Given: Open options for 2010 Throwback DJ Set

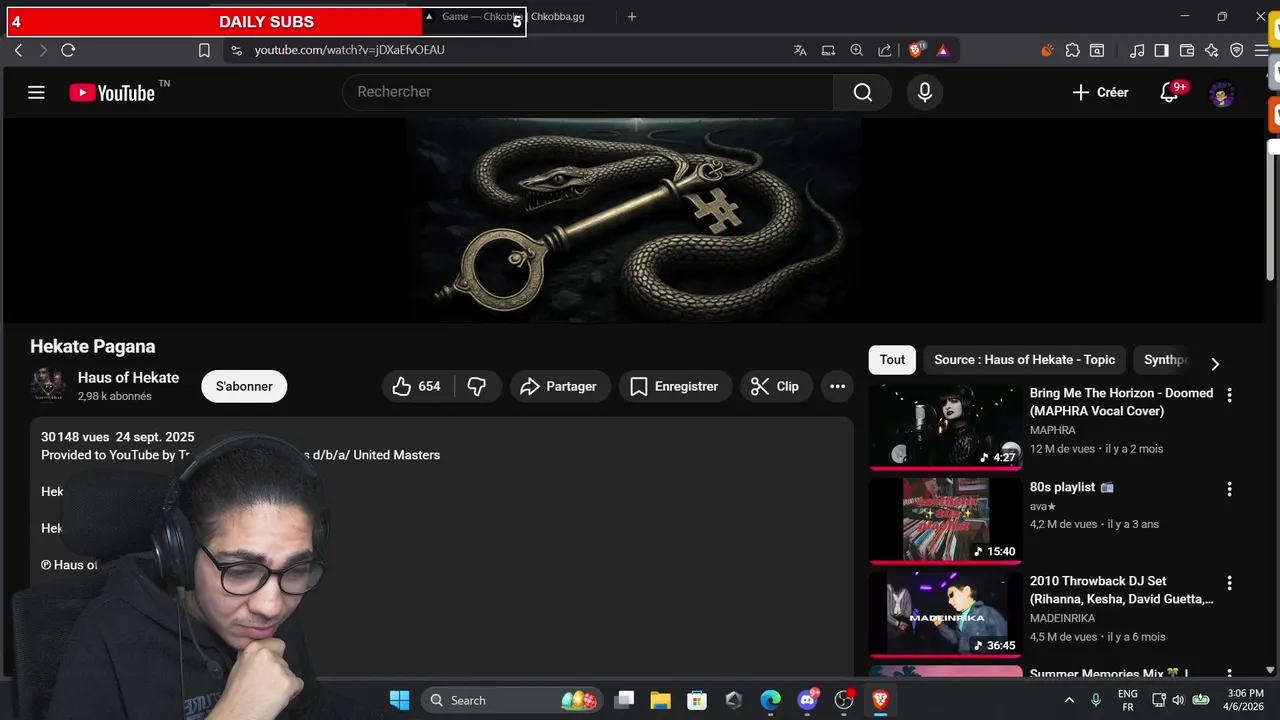Looking at the screenshot, I should click(1229, 583).
